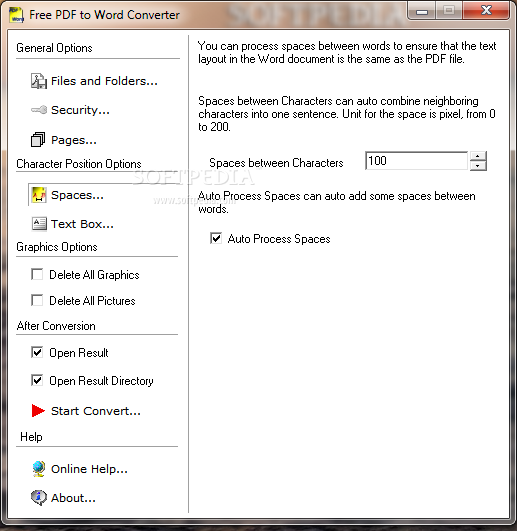
Task: Click the Text Box icon
Action: click(39, 224)
